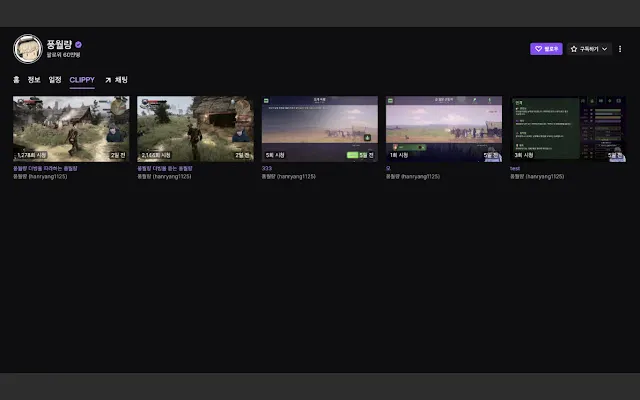Click the 풍월량 channel profile avatar

28,49
